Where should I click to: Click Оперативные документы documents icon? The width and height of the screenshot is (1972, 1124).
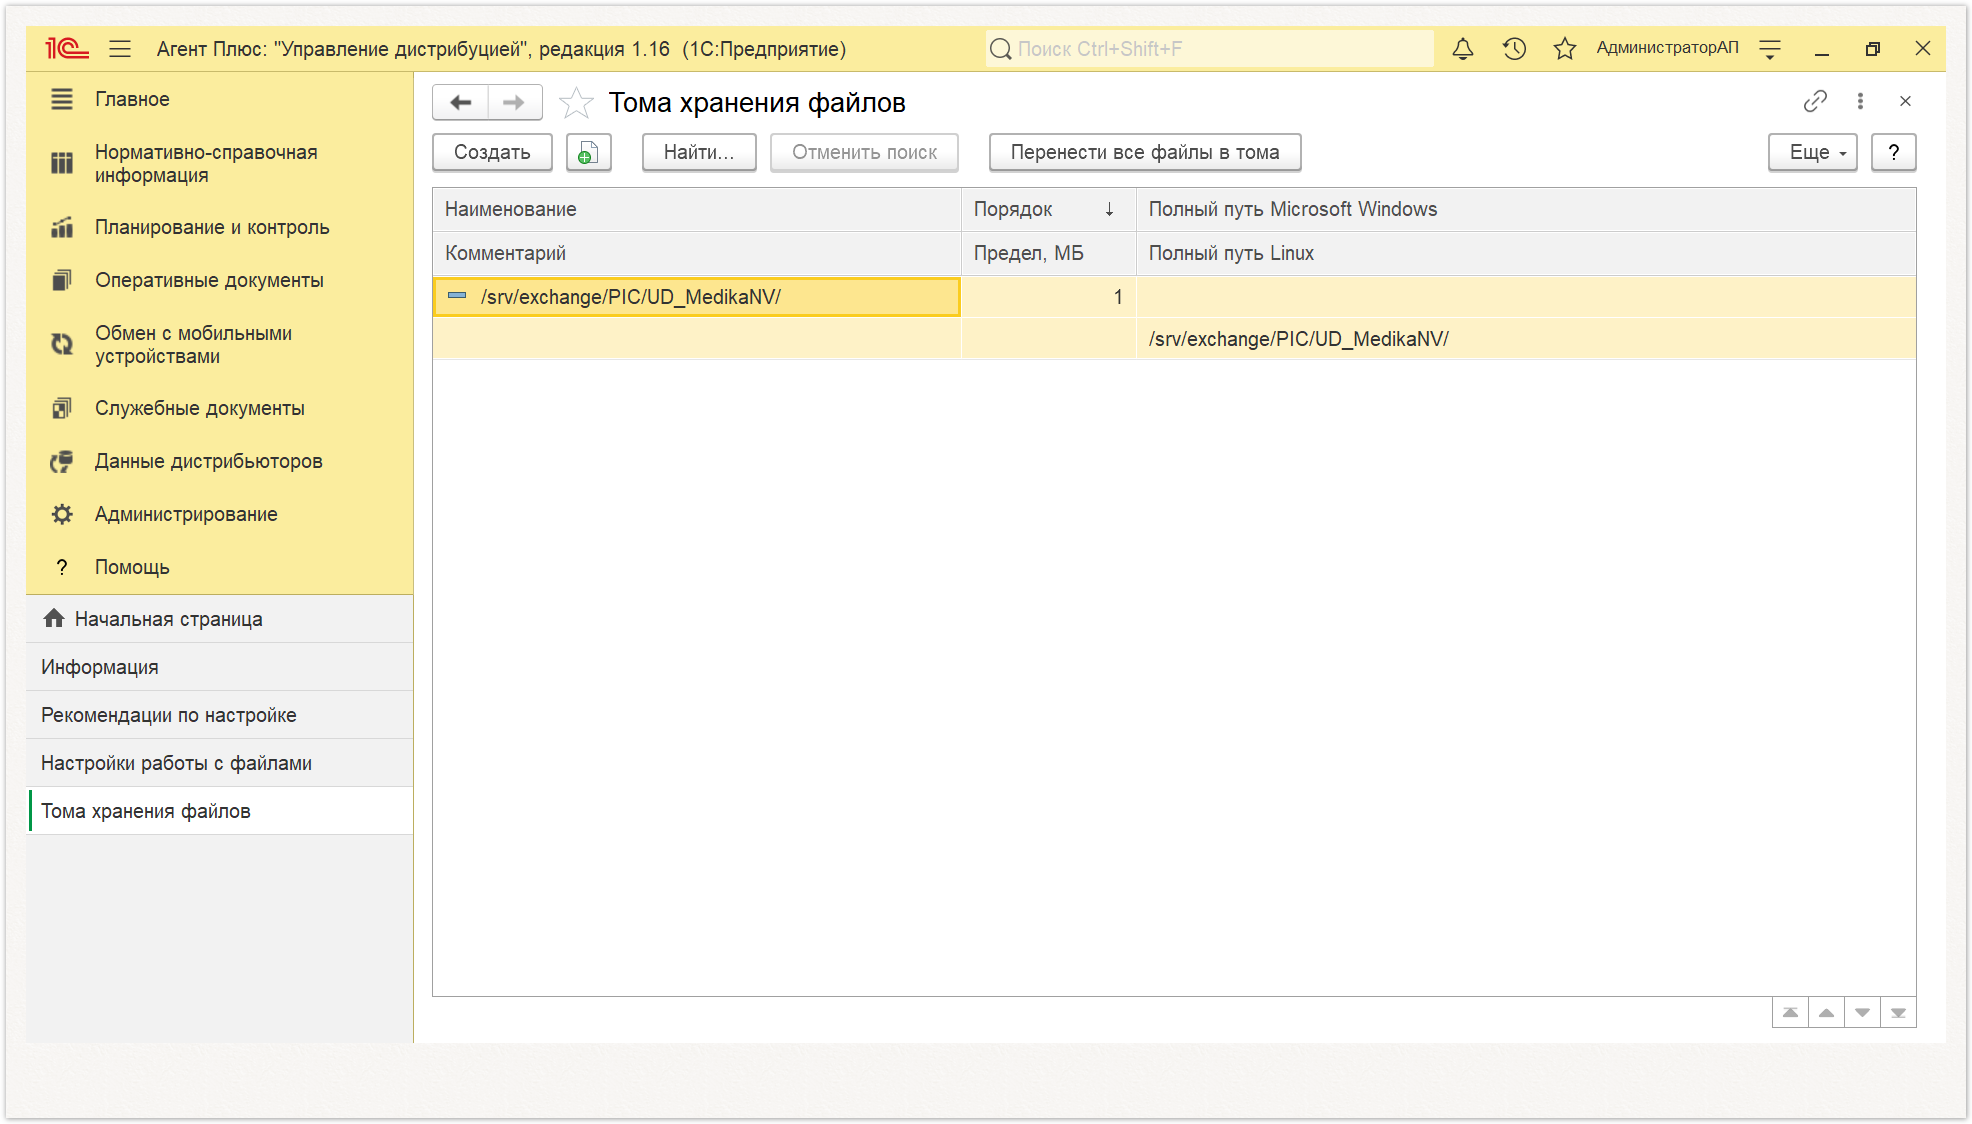point(62,280)
